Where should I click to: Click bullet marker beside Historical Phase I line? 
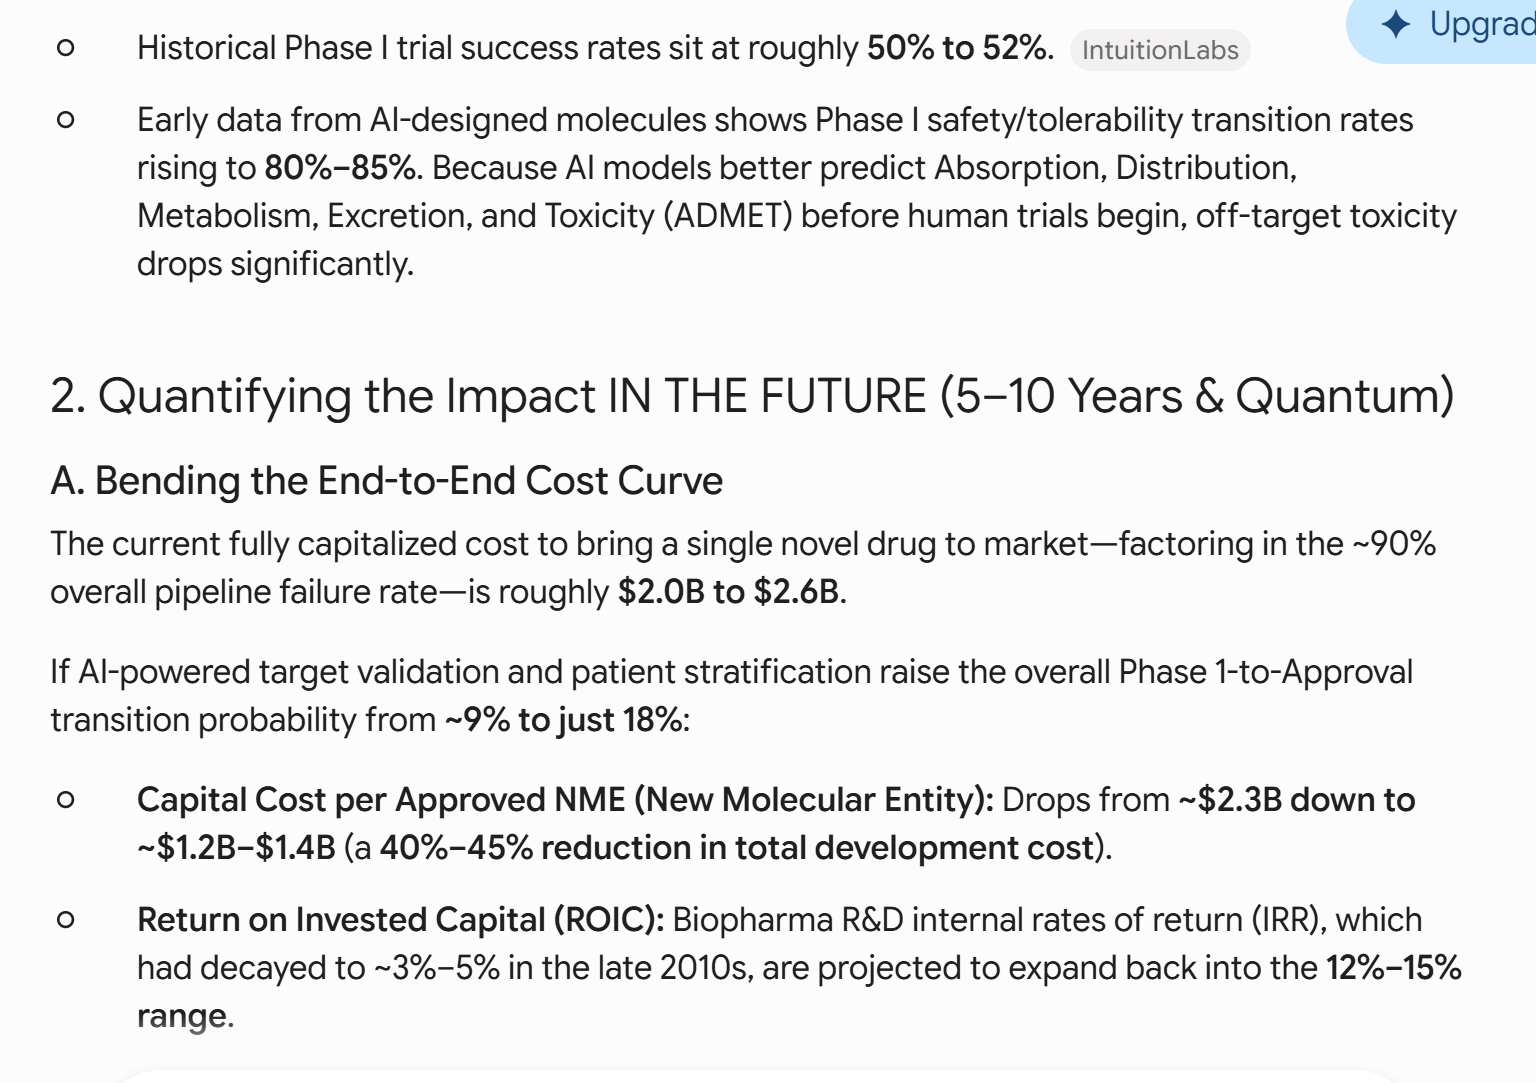coord(66,47)
